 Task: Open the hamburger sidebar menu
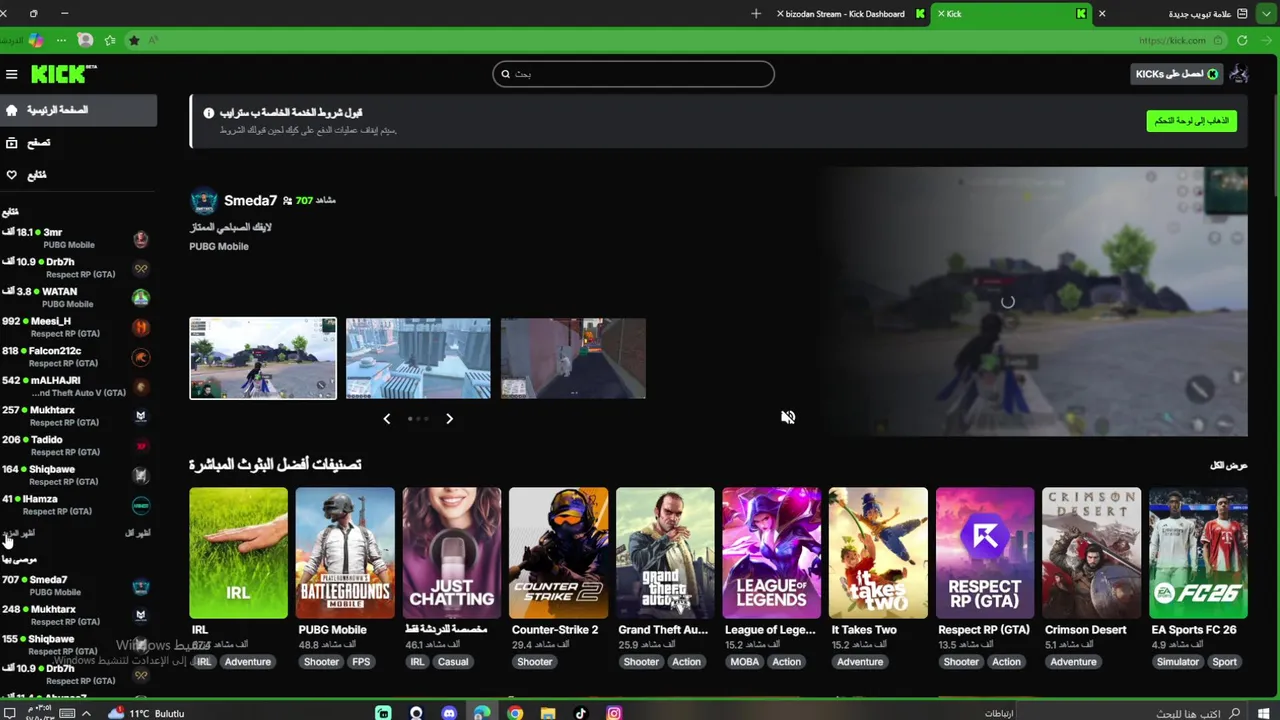coord(11,74)
